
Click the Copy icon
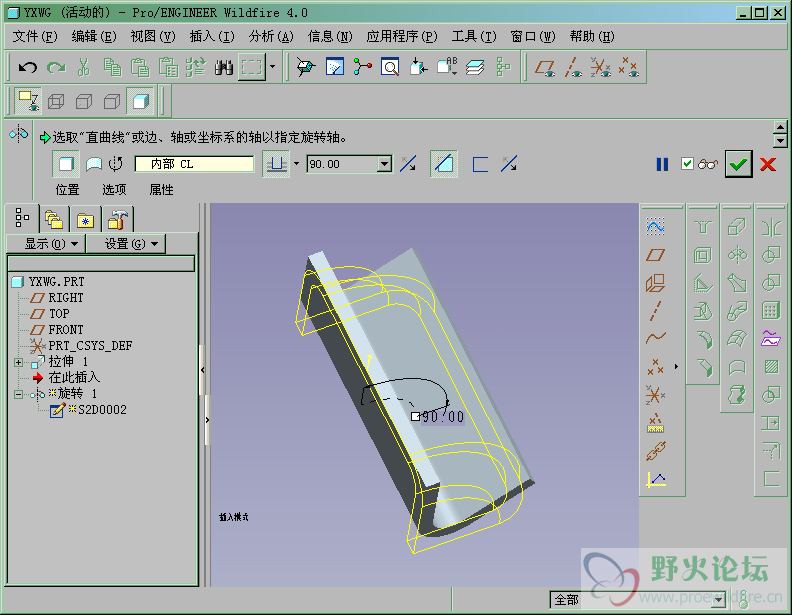click(x=112, y=67)
